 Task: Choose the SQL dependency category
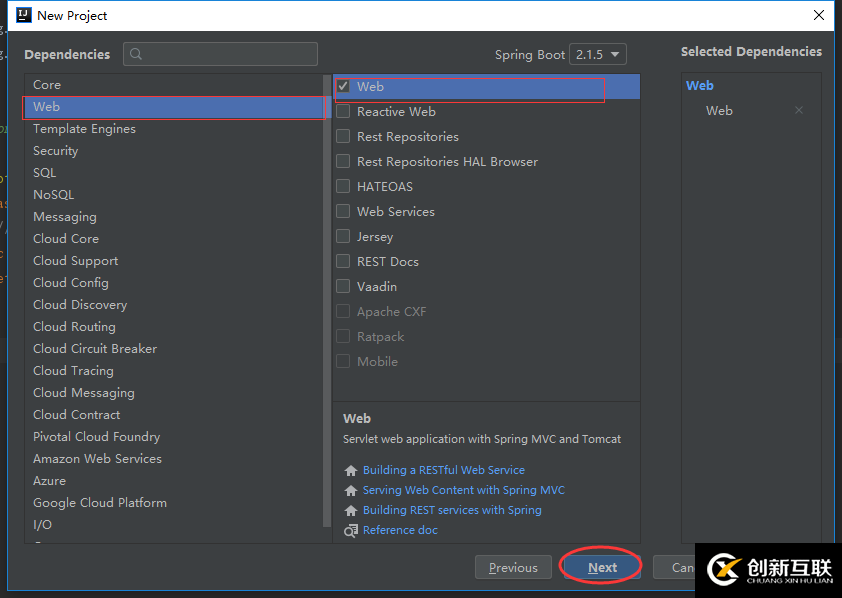coord(44,173)
